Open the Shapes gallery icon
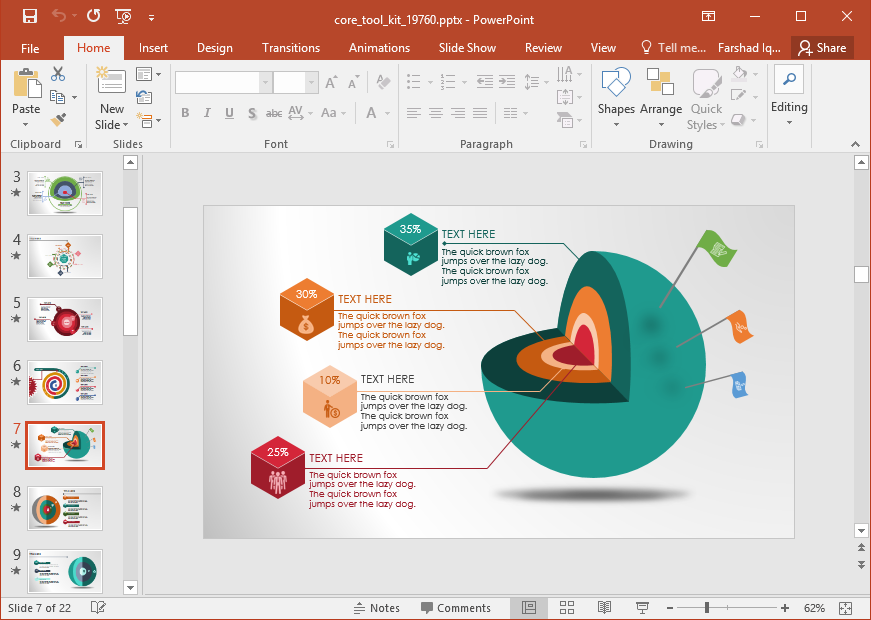This screenshot has width=871, height=620. click(x=615, y=82)
